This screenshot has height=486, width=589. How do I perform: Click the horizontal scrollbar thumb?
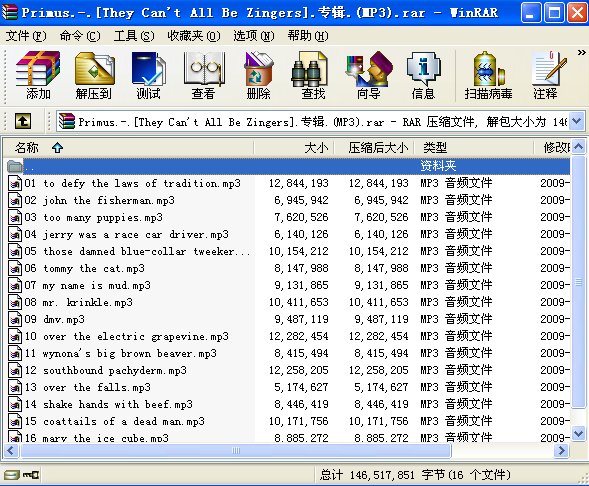pos(236,450)
